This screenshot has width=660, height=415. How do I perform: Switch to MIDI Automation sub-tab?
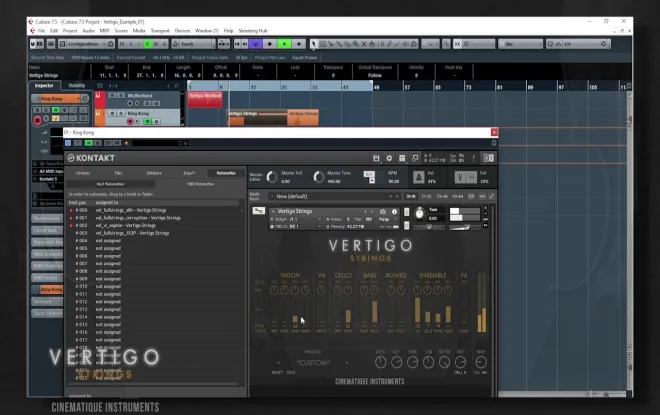click(x=200, y=184)
